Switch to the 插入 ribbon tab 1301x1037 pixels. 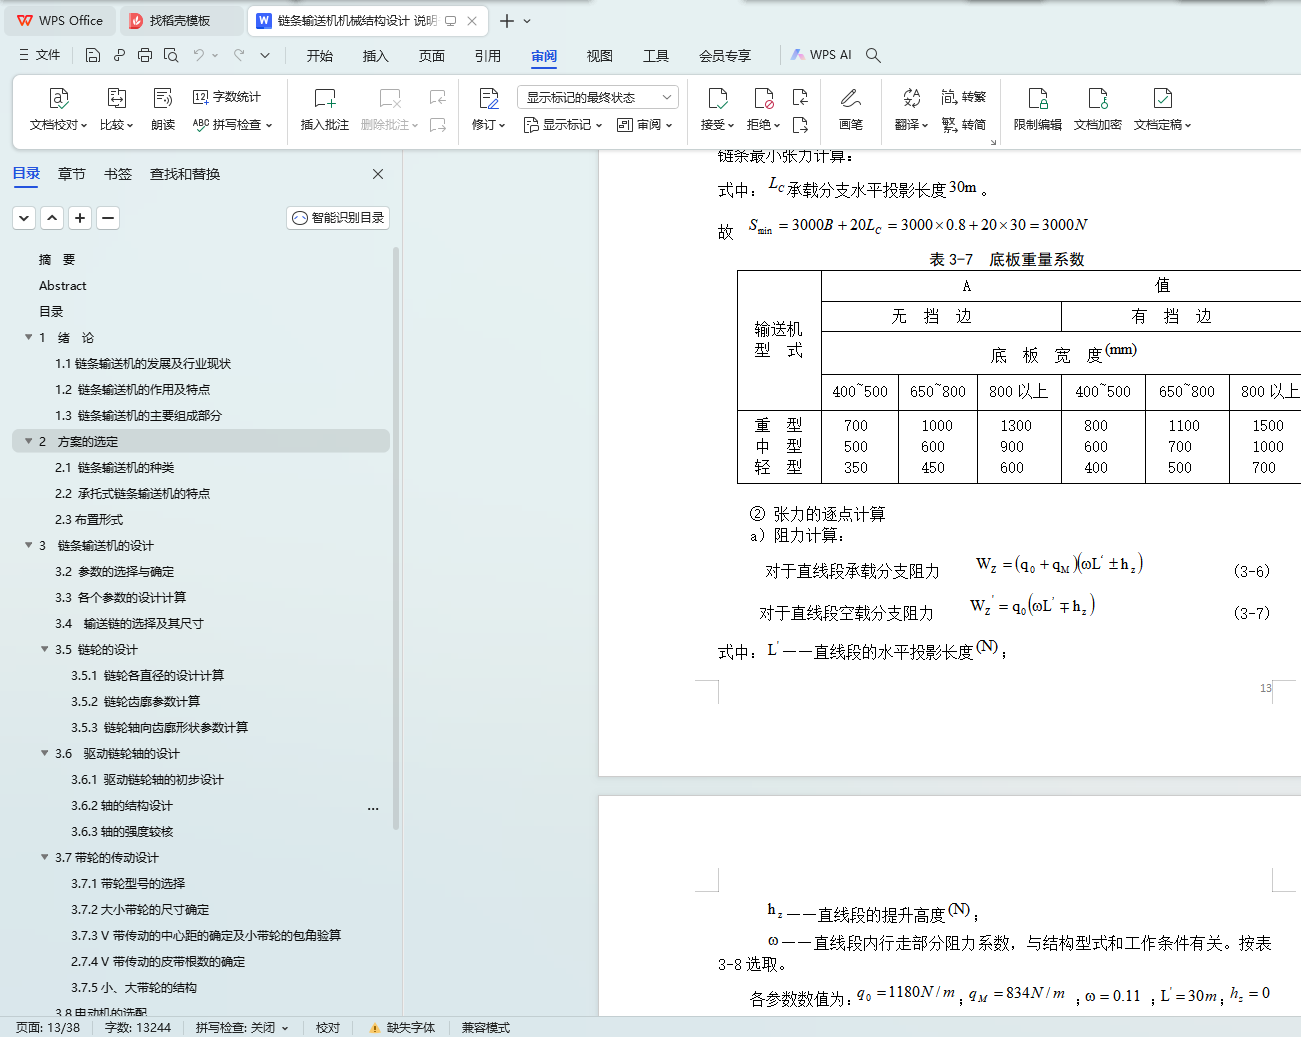pos(376,56)
